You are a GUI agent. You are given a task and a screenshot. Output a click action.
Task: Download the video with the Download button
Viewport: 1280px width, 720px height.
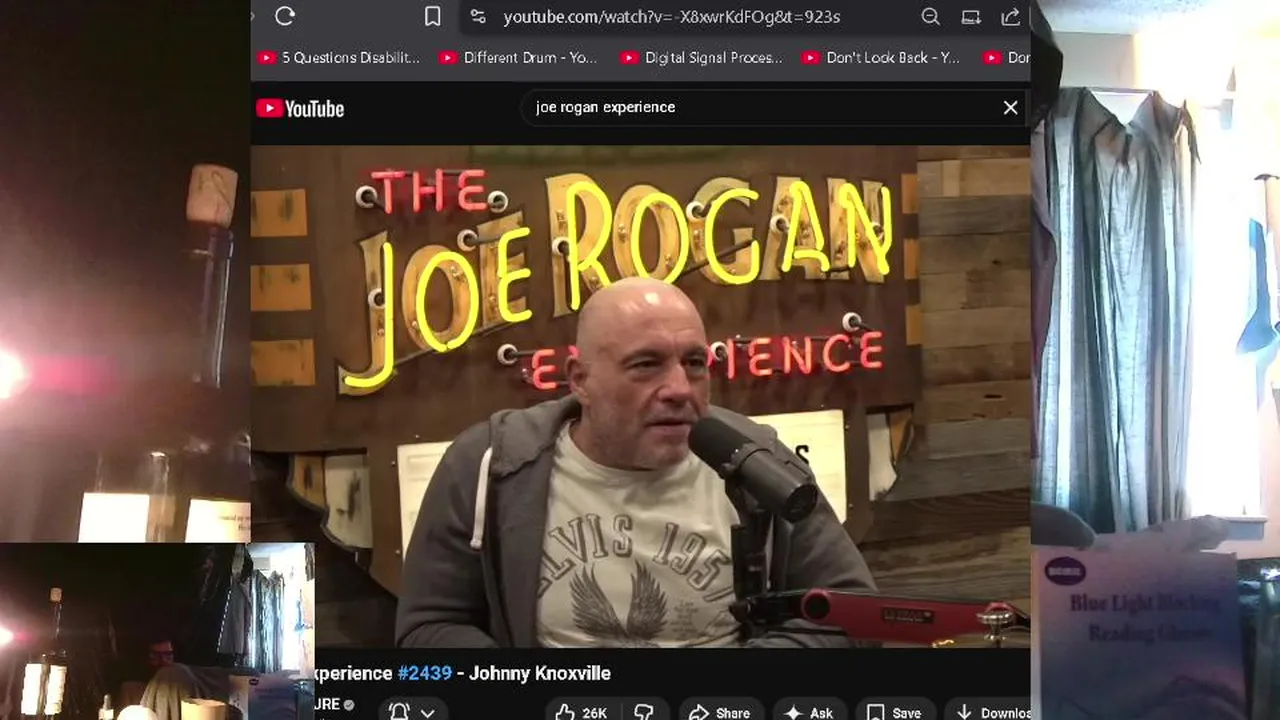(988, 712)
